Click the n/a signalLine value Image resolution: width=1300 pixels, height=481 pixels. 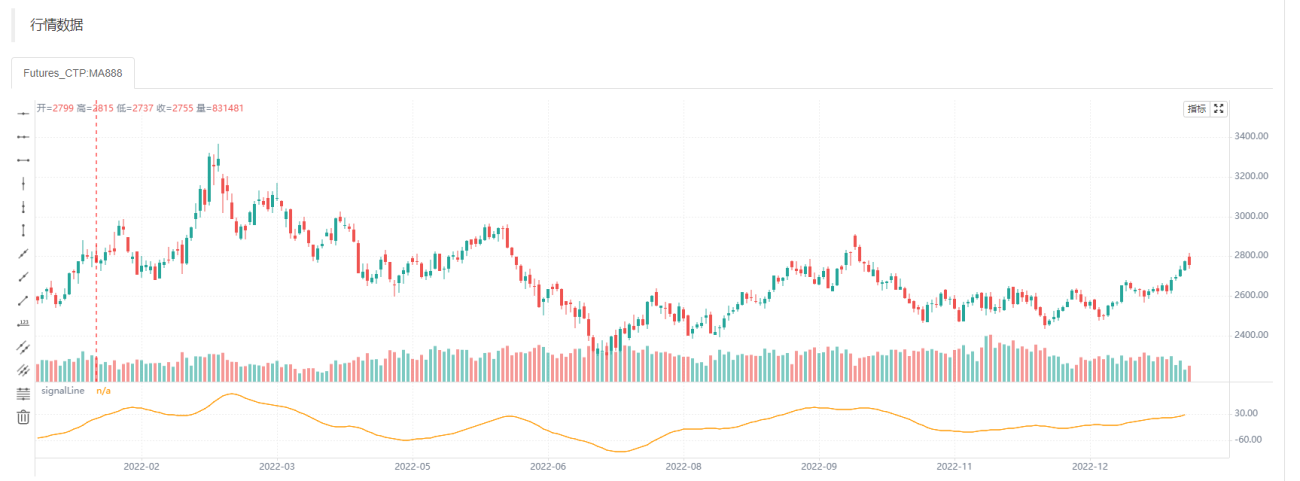[x=104, y=391]
